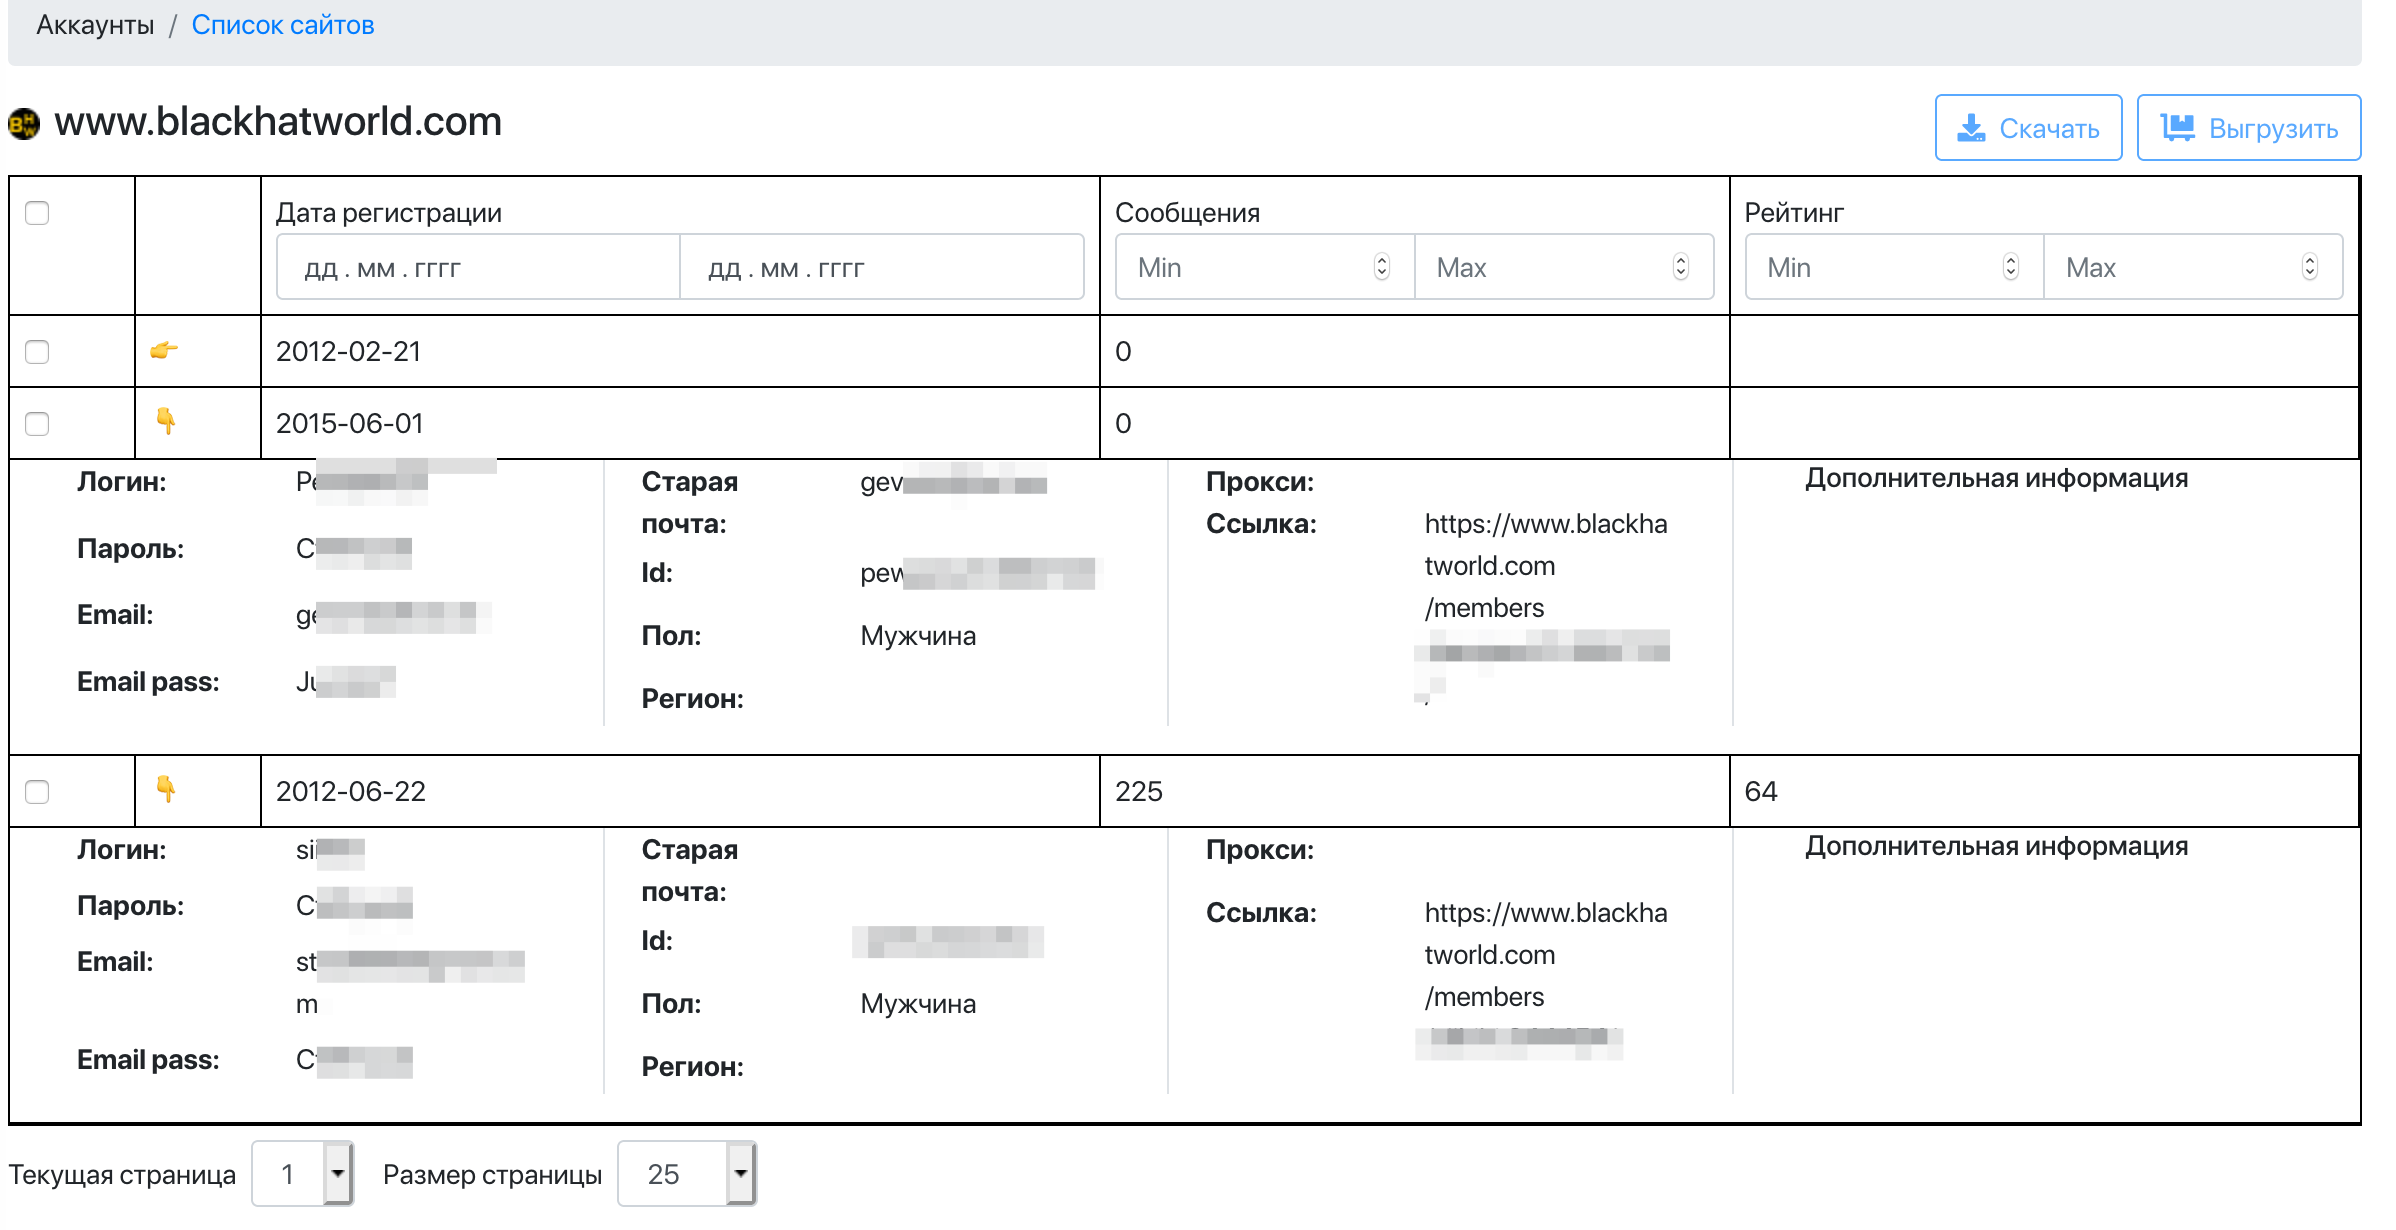The image size is (2396, 1230).
Task: Go to Аккаунты breadcrumb item
Action: click(x=95, y=25)
